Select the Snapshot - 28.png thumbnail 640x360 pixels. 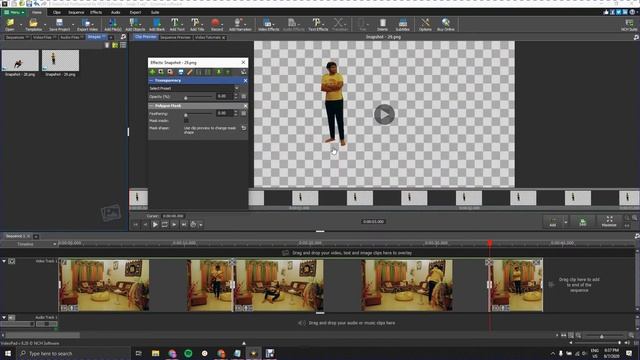click(20, 61)
